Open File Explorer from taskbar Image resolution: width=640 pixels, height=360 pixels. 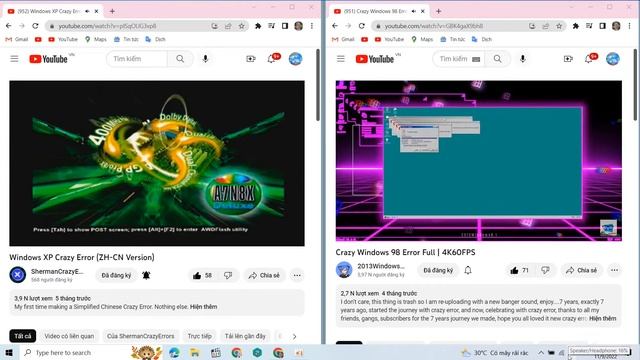(195, 353)
